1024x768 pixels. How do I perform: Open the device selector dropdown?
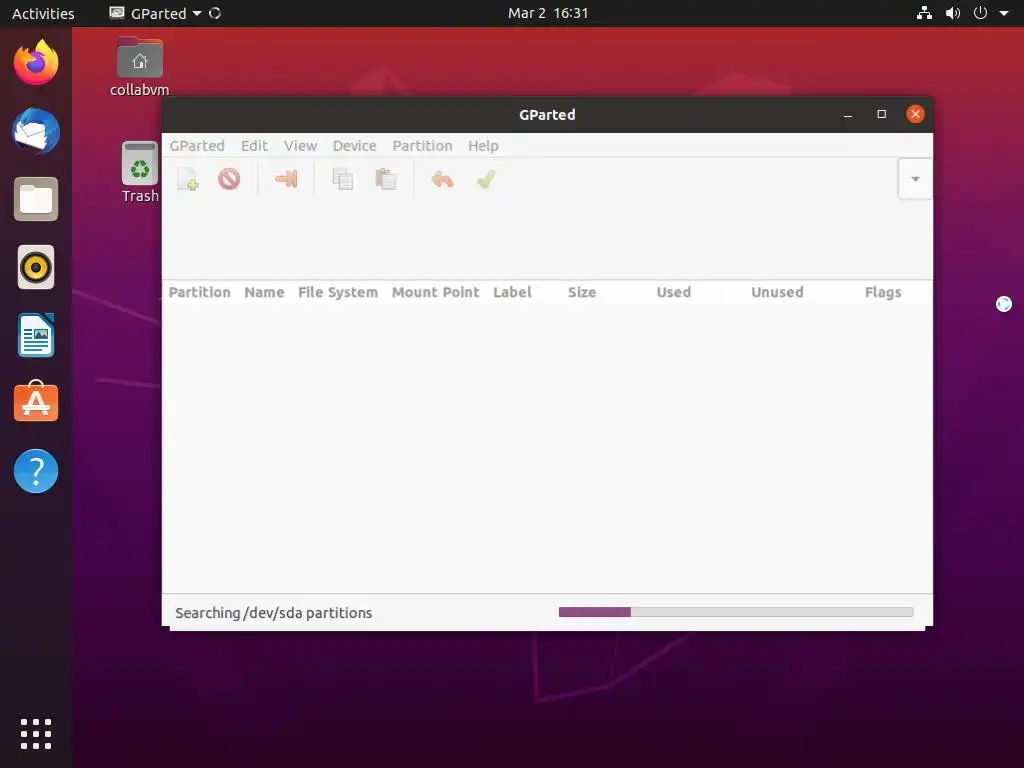click(x=915, y=179)
